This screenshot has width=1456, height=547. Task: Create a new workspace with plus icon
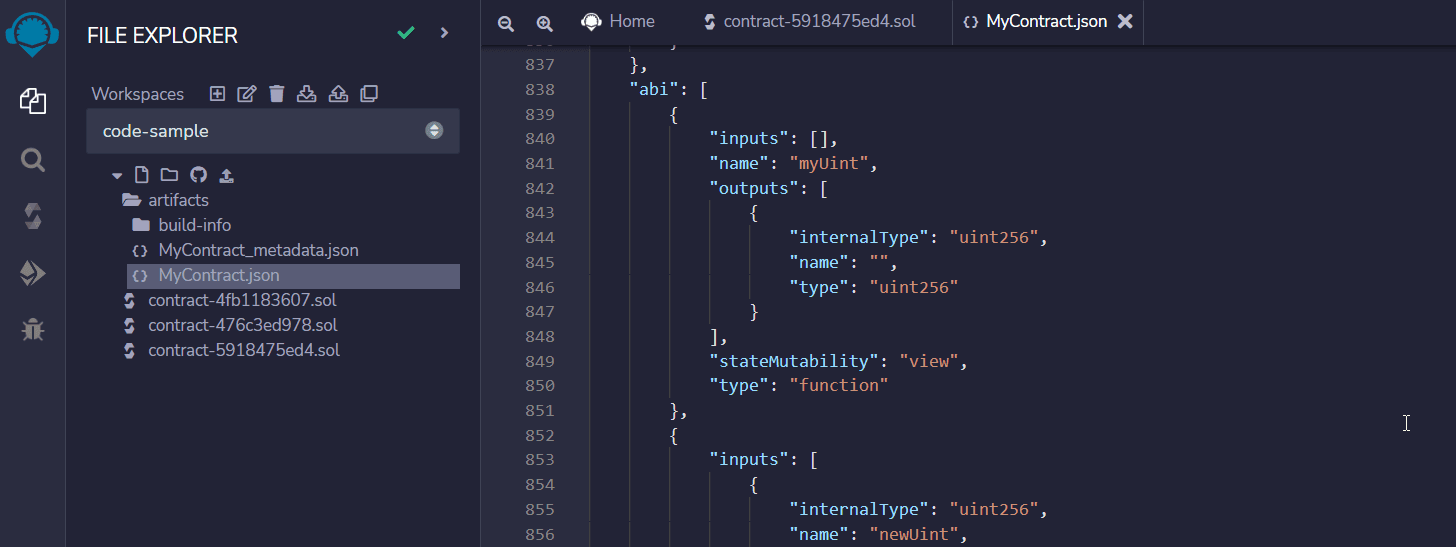[217, 93]
